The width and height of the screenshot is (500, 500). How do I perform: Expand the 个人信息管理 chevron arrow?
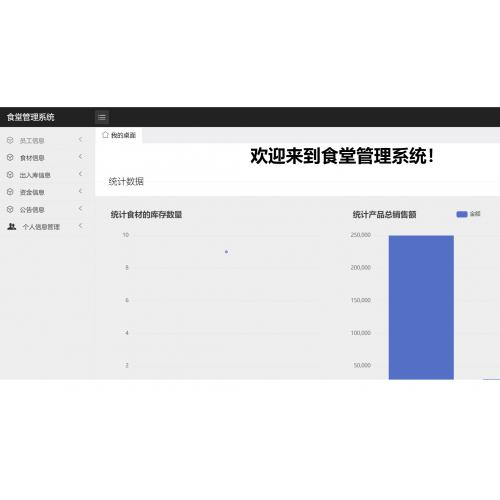pos(80,226)
